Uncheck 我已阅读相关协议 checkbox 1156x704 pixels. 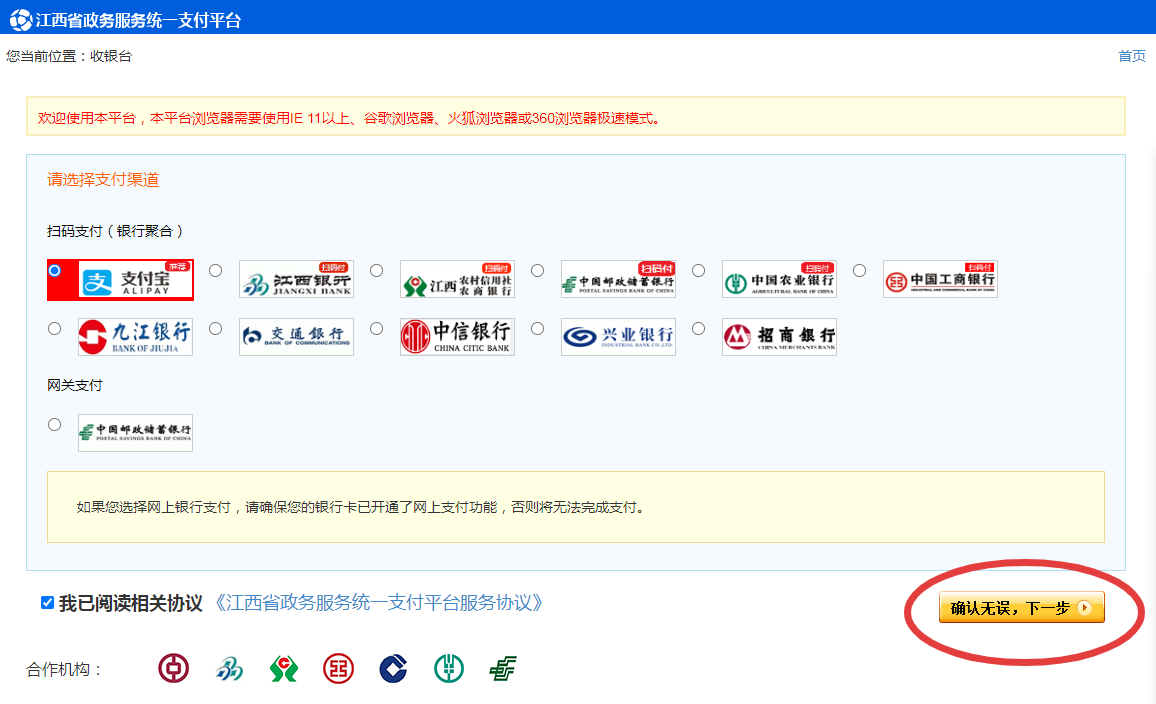47,603
